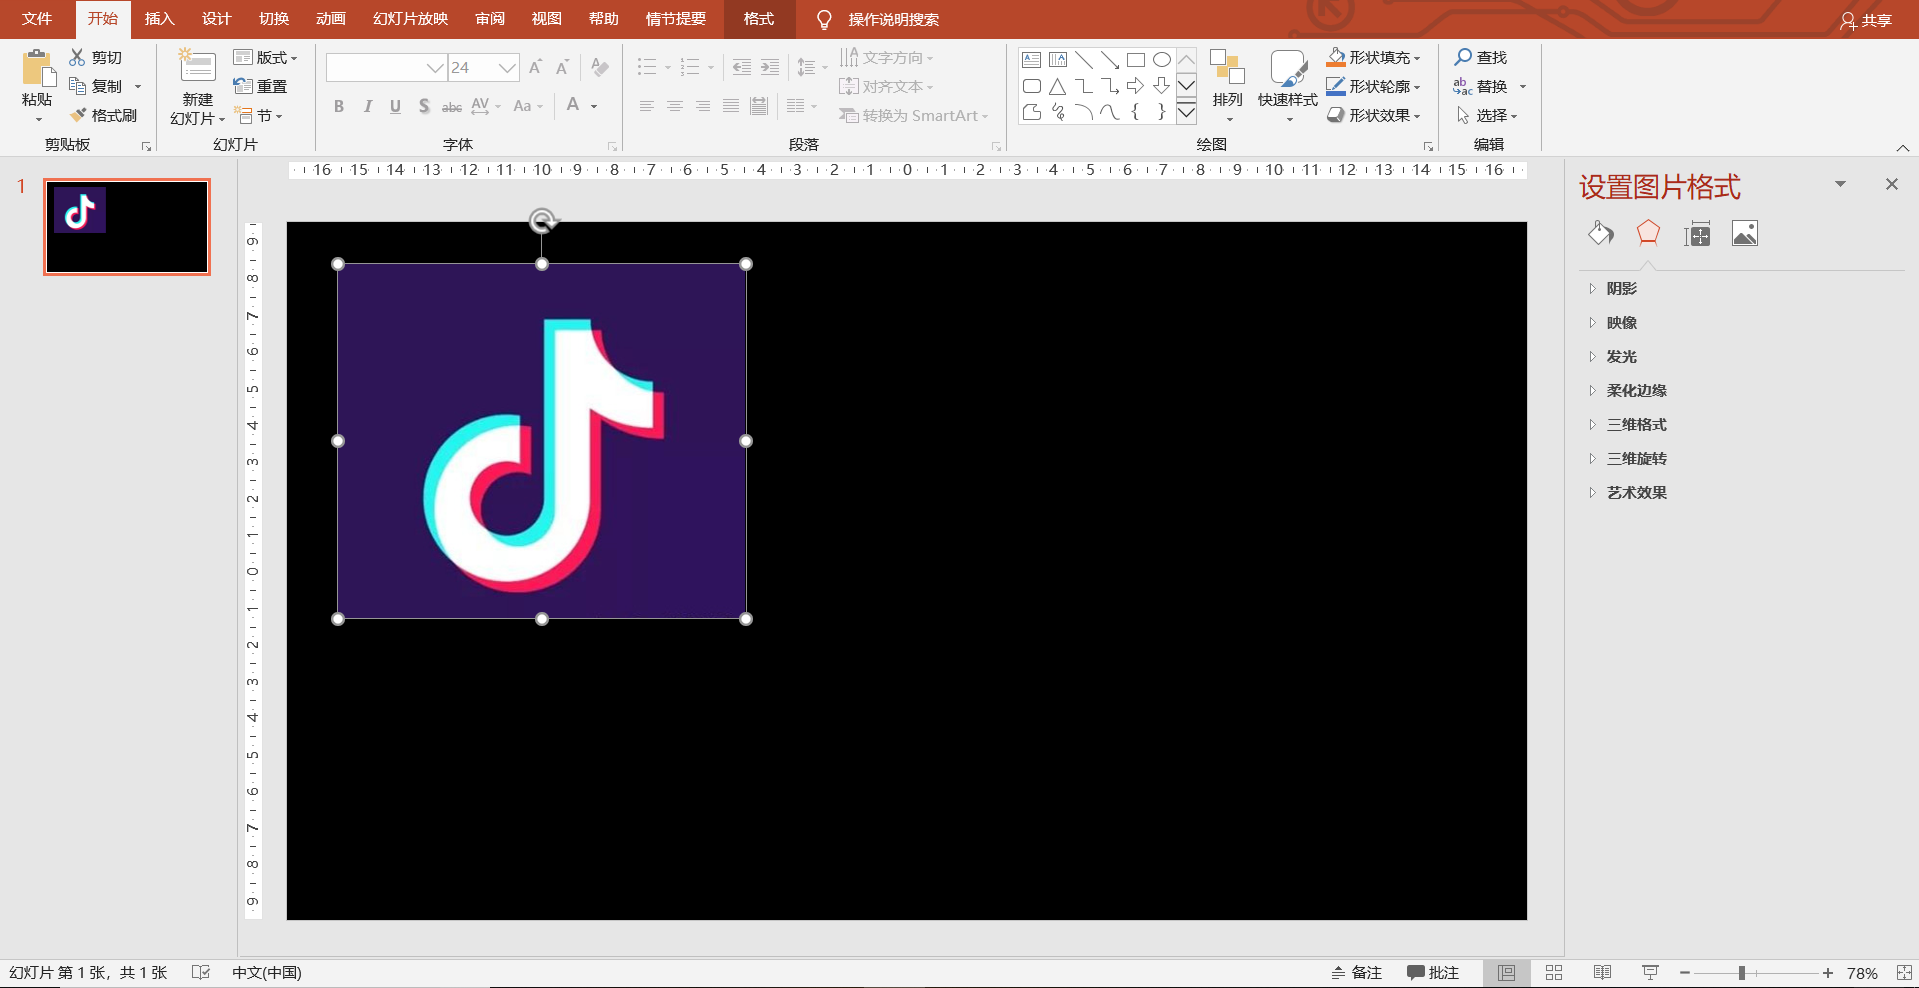The image size is (1919, 988).
Task: Click the clear formatting eraser icon
Action: (600, 67)
